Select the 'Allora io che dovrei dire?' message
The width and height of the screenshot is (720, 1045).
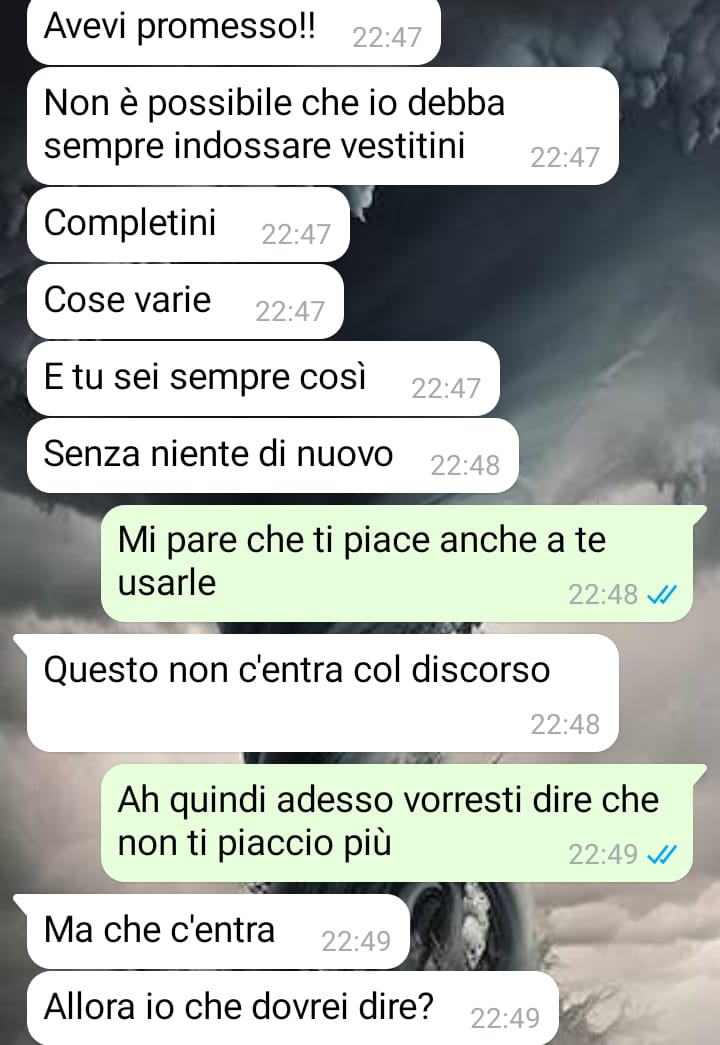click(293, 1008)
